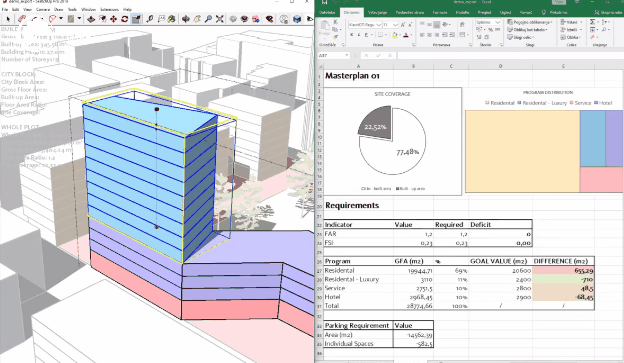Open the Camera menu in SketchUp

pyautogui.click(x=43, y=9)
